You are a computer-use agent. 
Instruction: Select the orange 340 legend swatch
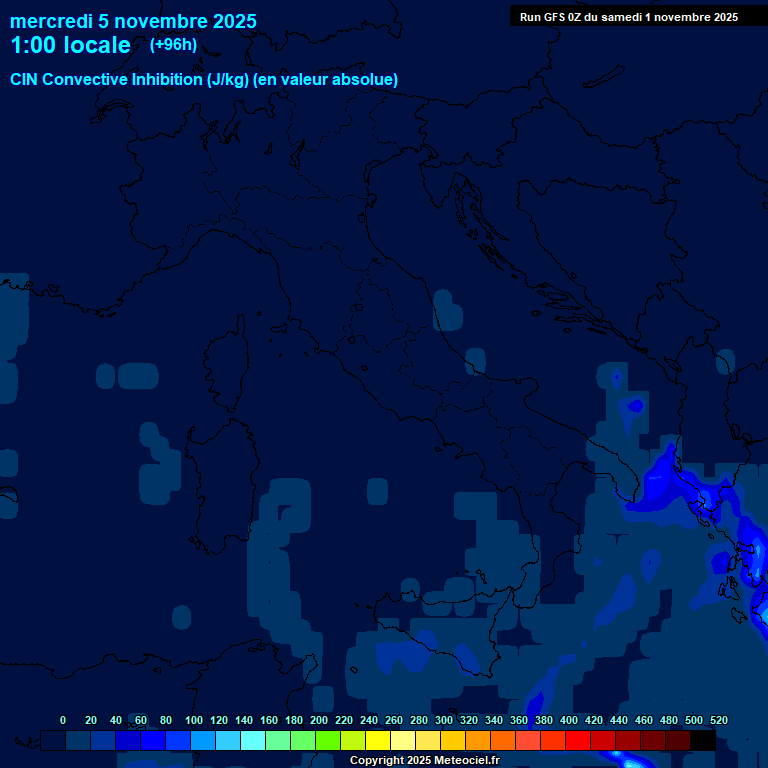(503, 740)
